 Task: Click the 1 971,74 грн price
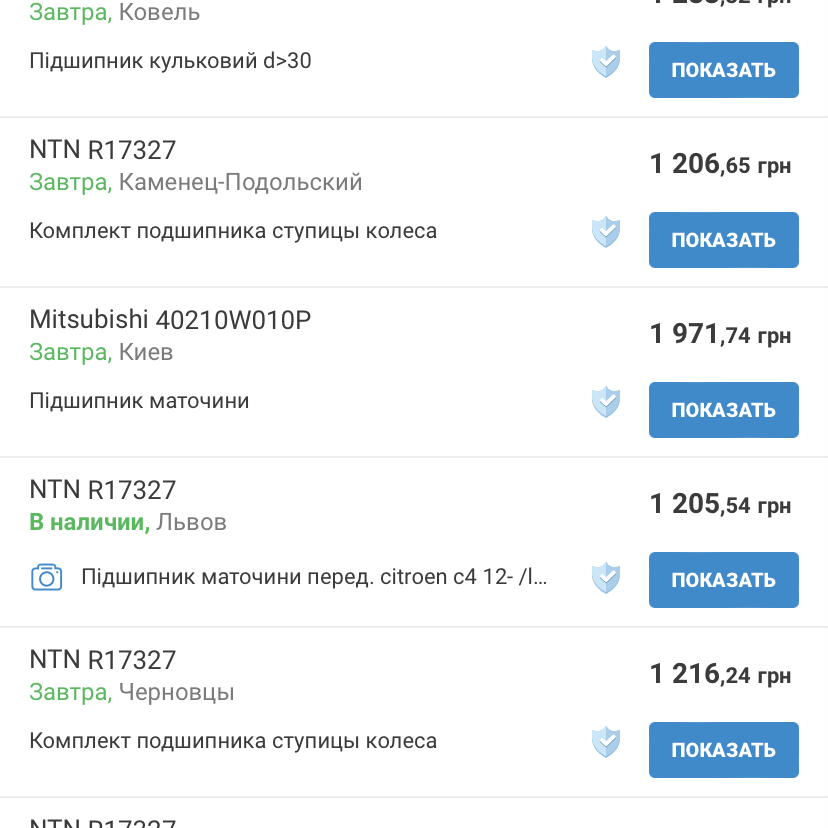coord(720,334)
